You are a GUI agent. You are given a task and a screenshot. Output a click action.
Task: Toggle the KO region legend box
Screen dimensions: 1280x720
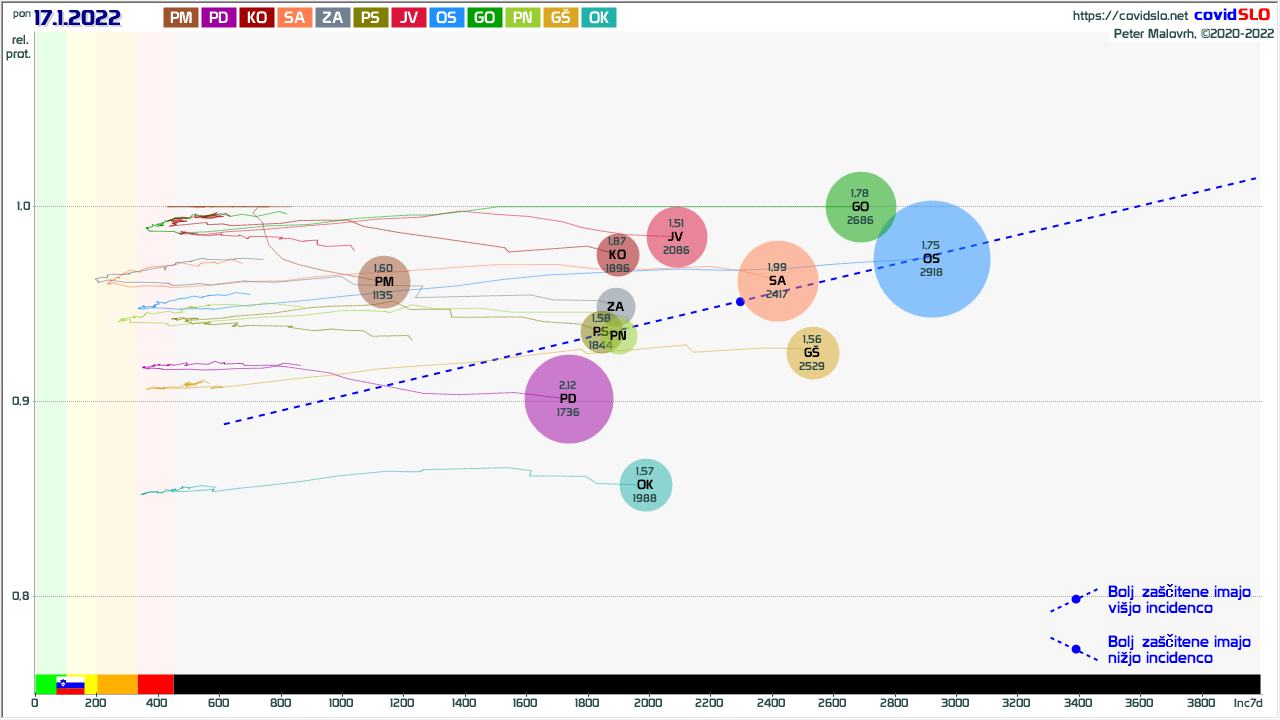(x=257, y=17)
